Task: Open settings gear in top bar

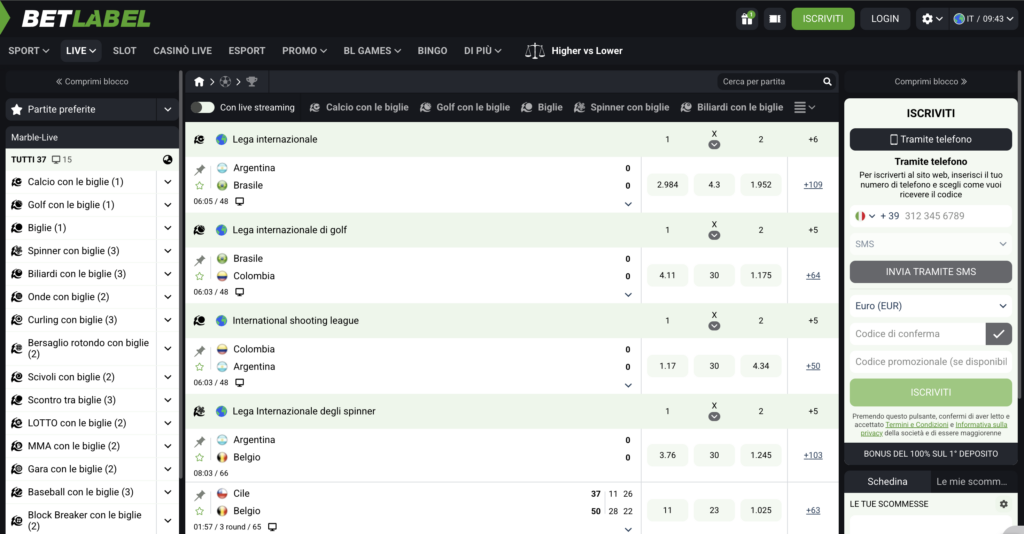Action: pyautogui.click(x=931, y=19)
